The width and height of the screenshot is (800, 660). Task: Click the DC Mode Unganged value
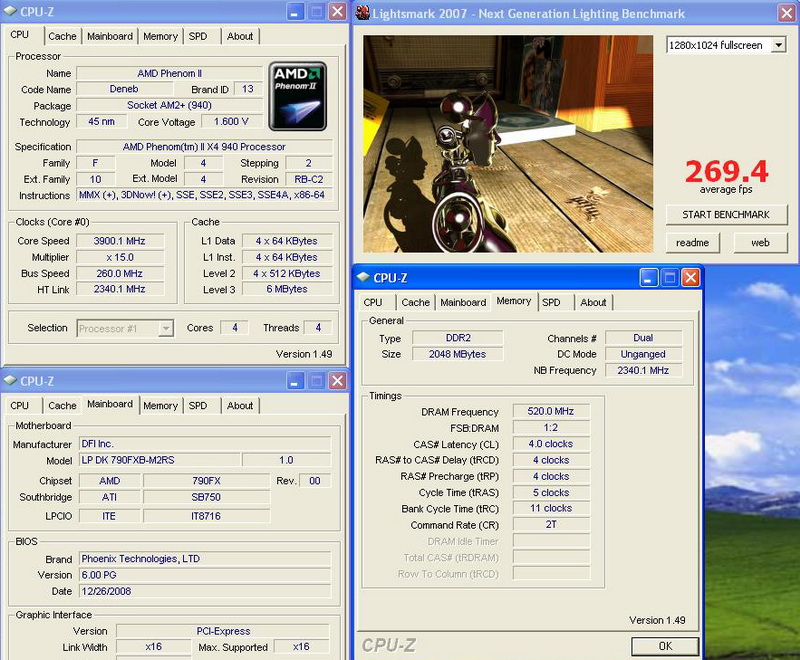coord(643,354)
